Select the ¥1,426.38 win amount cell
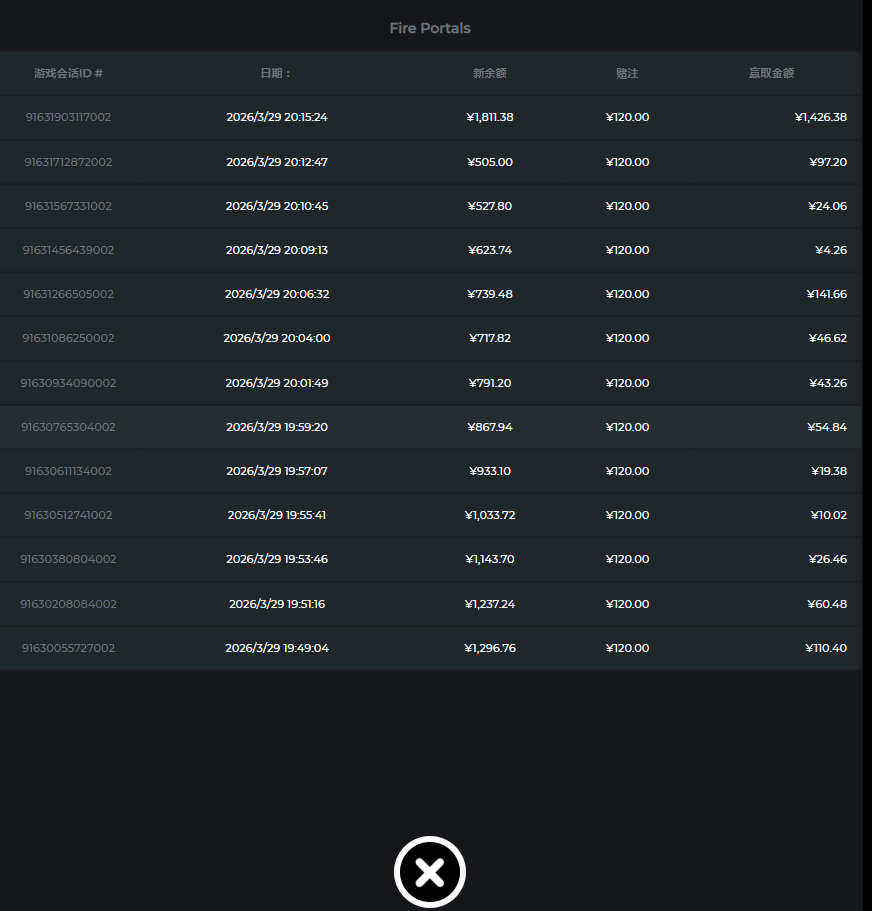The width and height of the screenshot is (872, 911). click(820, 117)
